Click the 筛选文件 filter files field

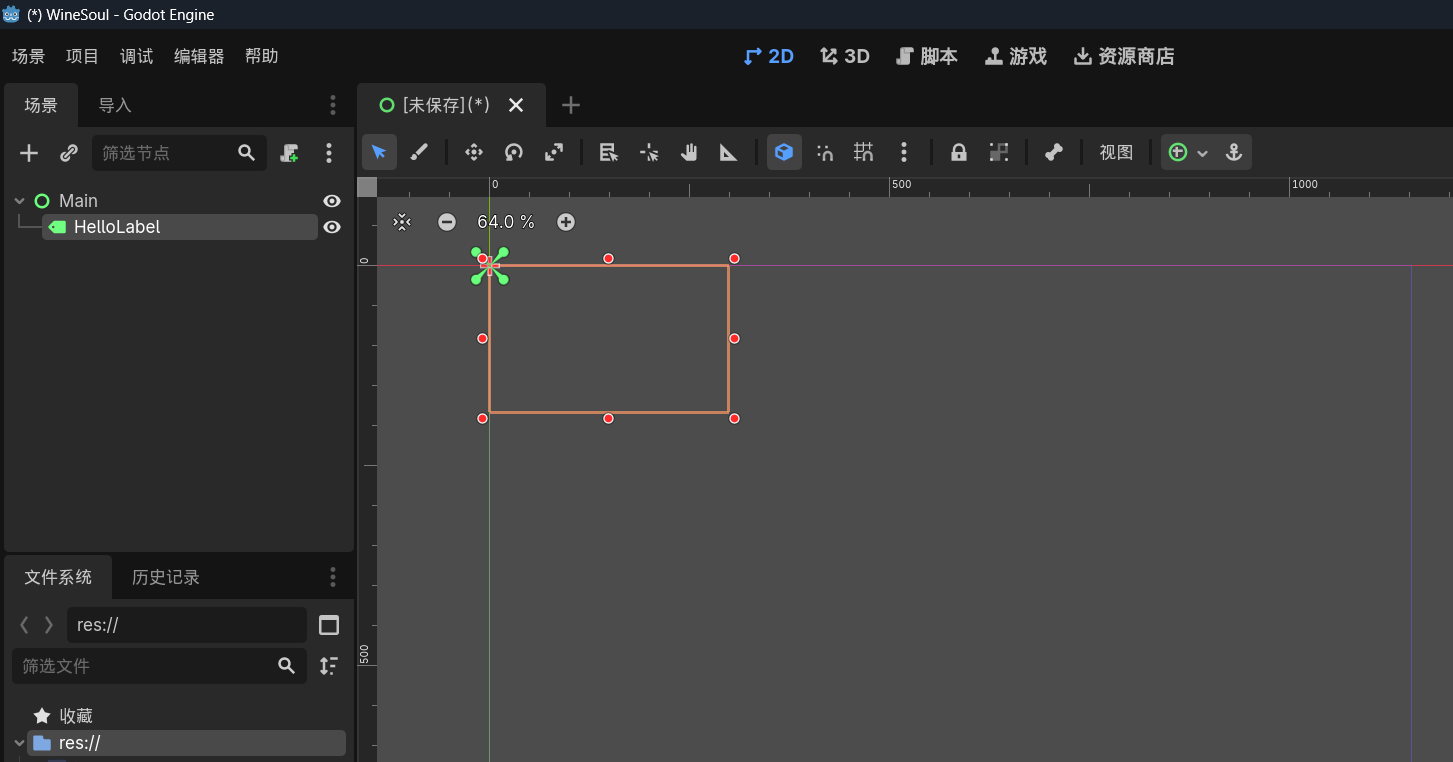(159, 666)
